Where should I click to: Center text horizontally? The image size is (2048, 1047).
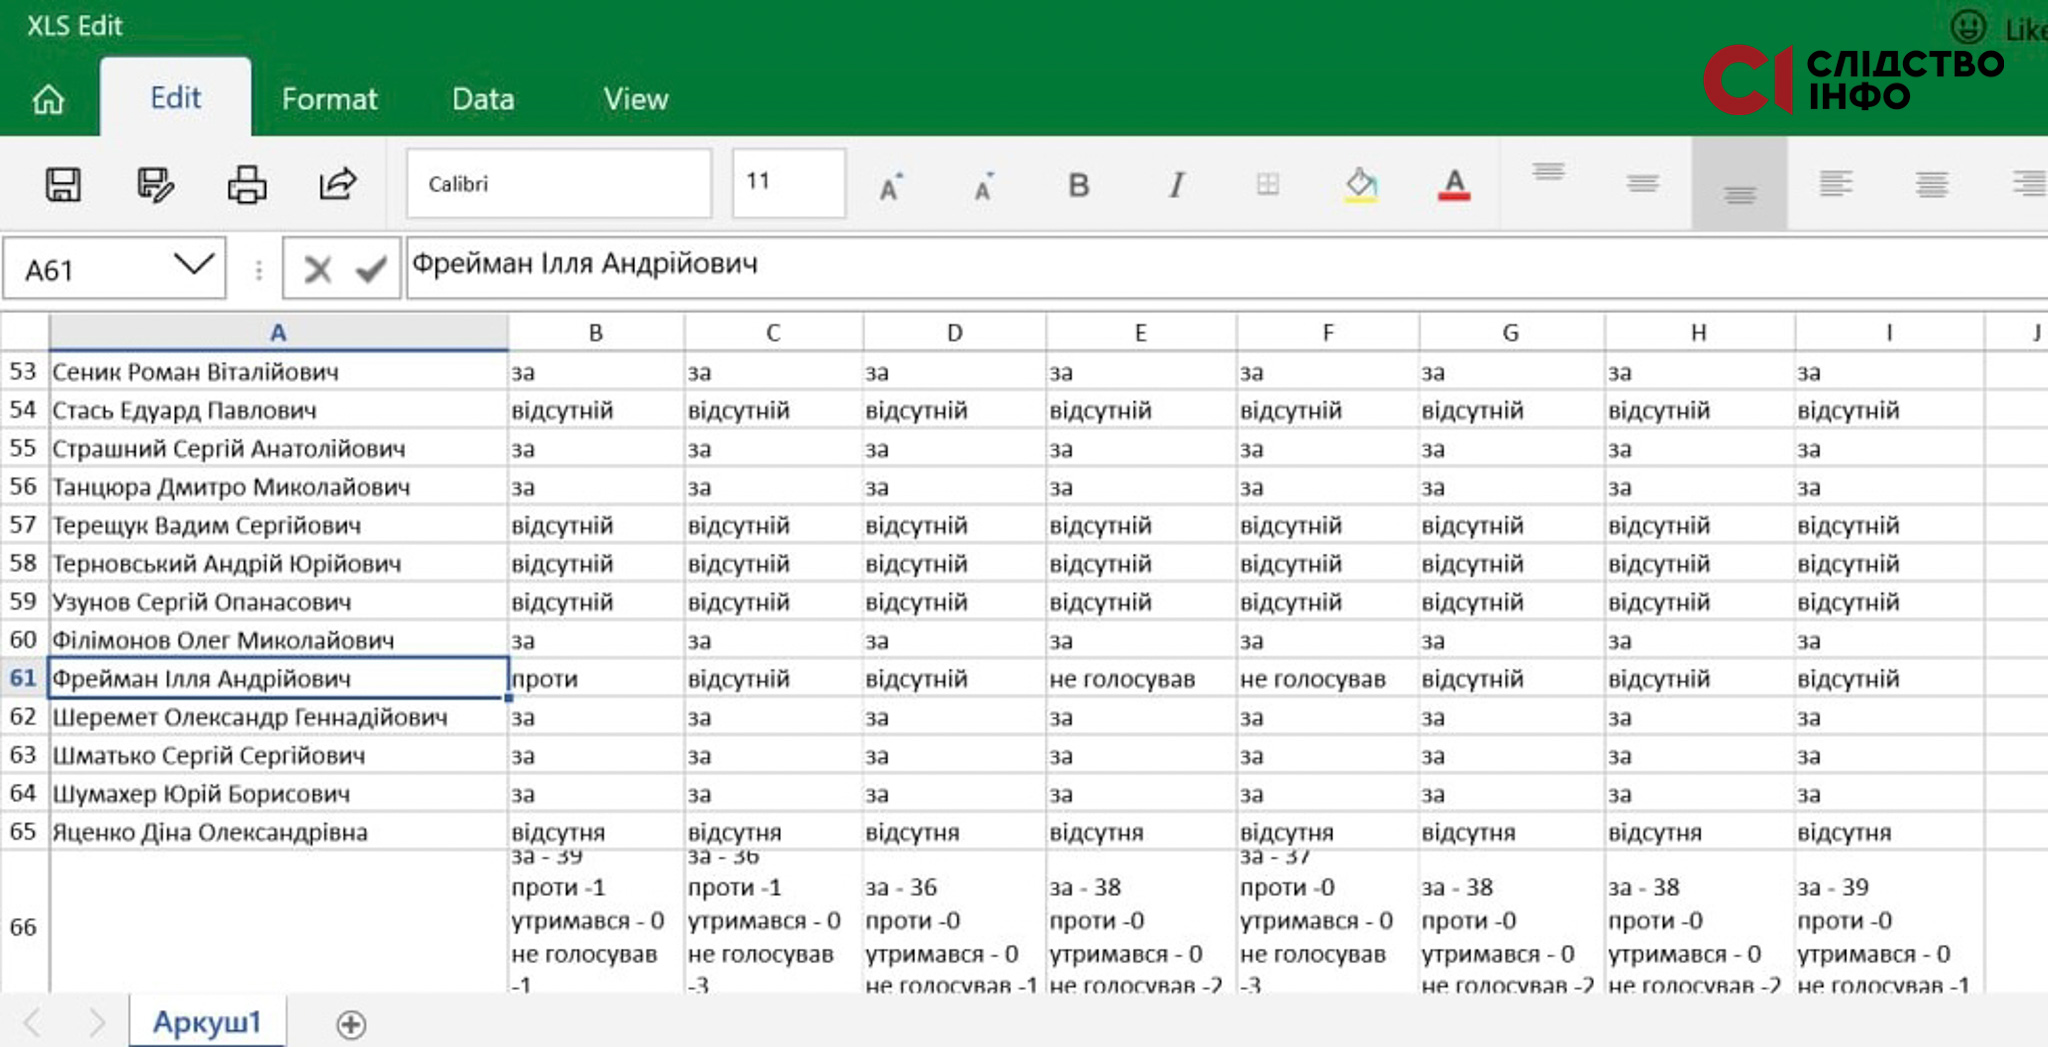(x=1931, y=184)
